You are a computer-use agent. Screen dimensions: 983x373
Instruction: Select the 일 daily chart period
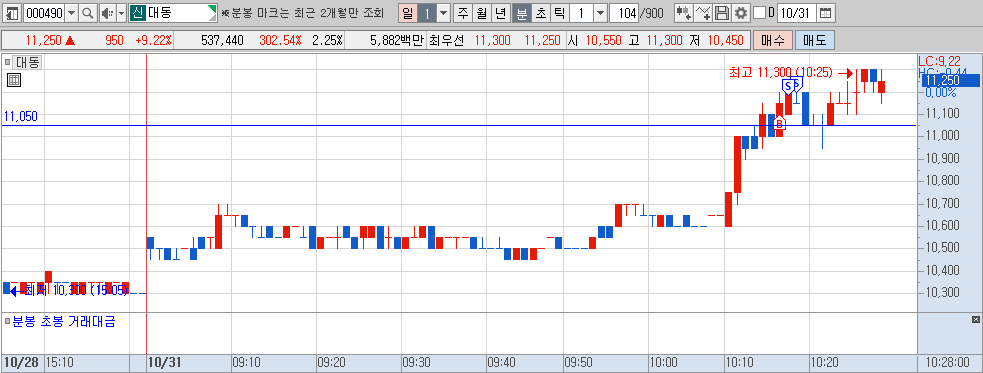407,13
